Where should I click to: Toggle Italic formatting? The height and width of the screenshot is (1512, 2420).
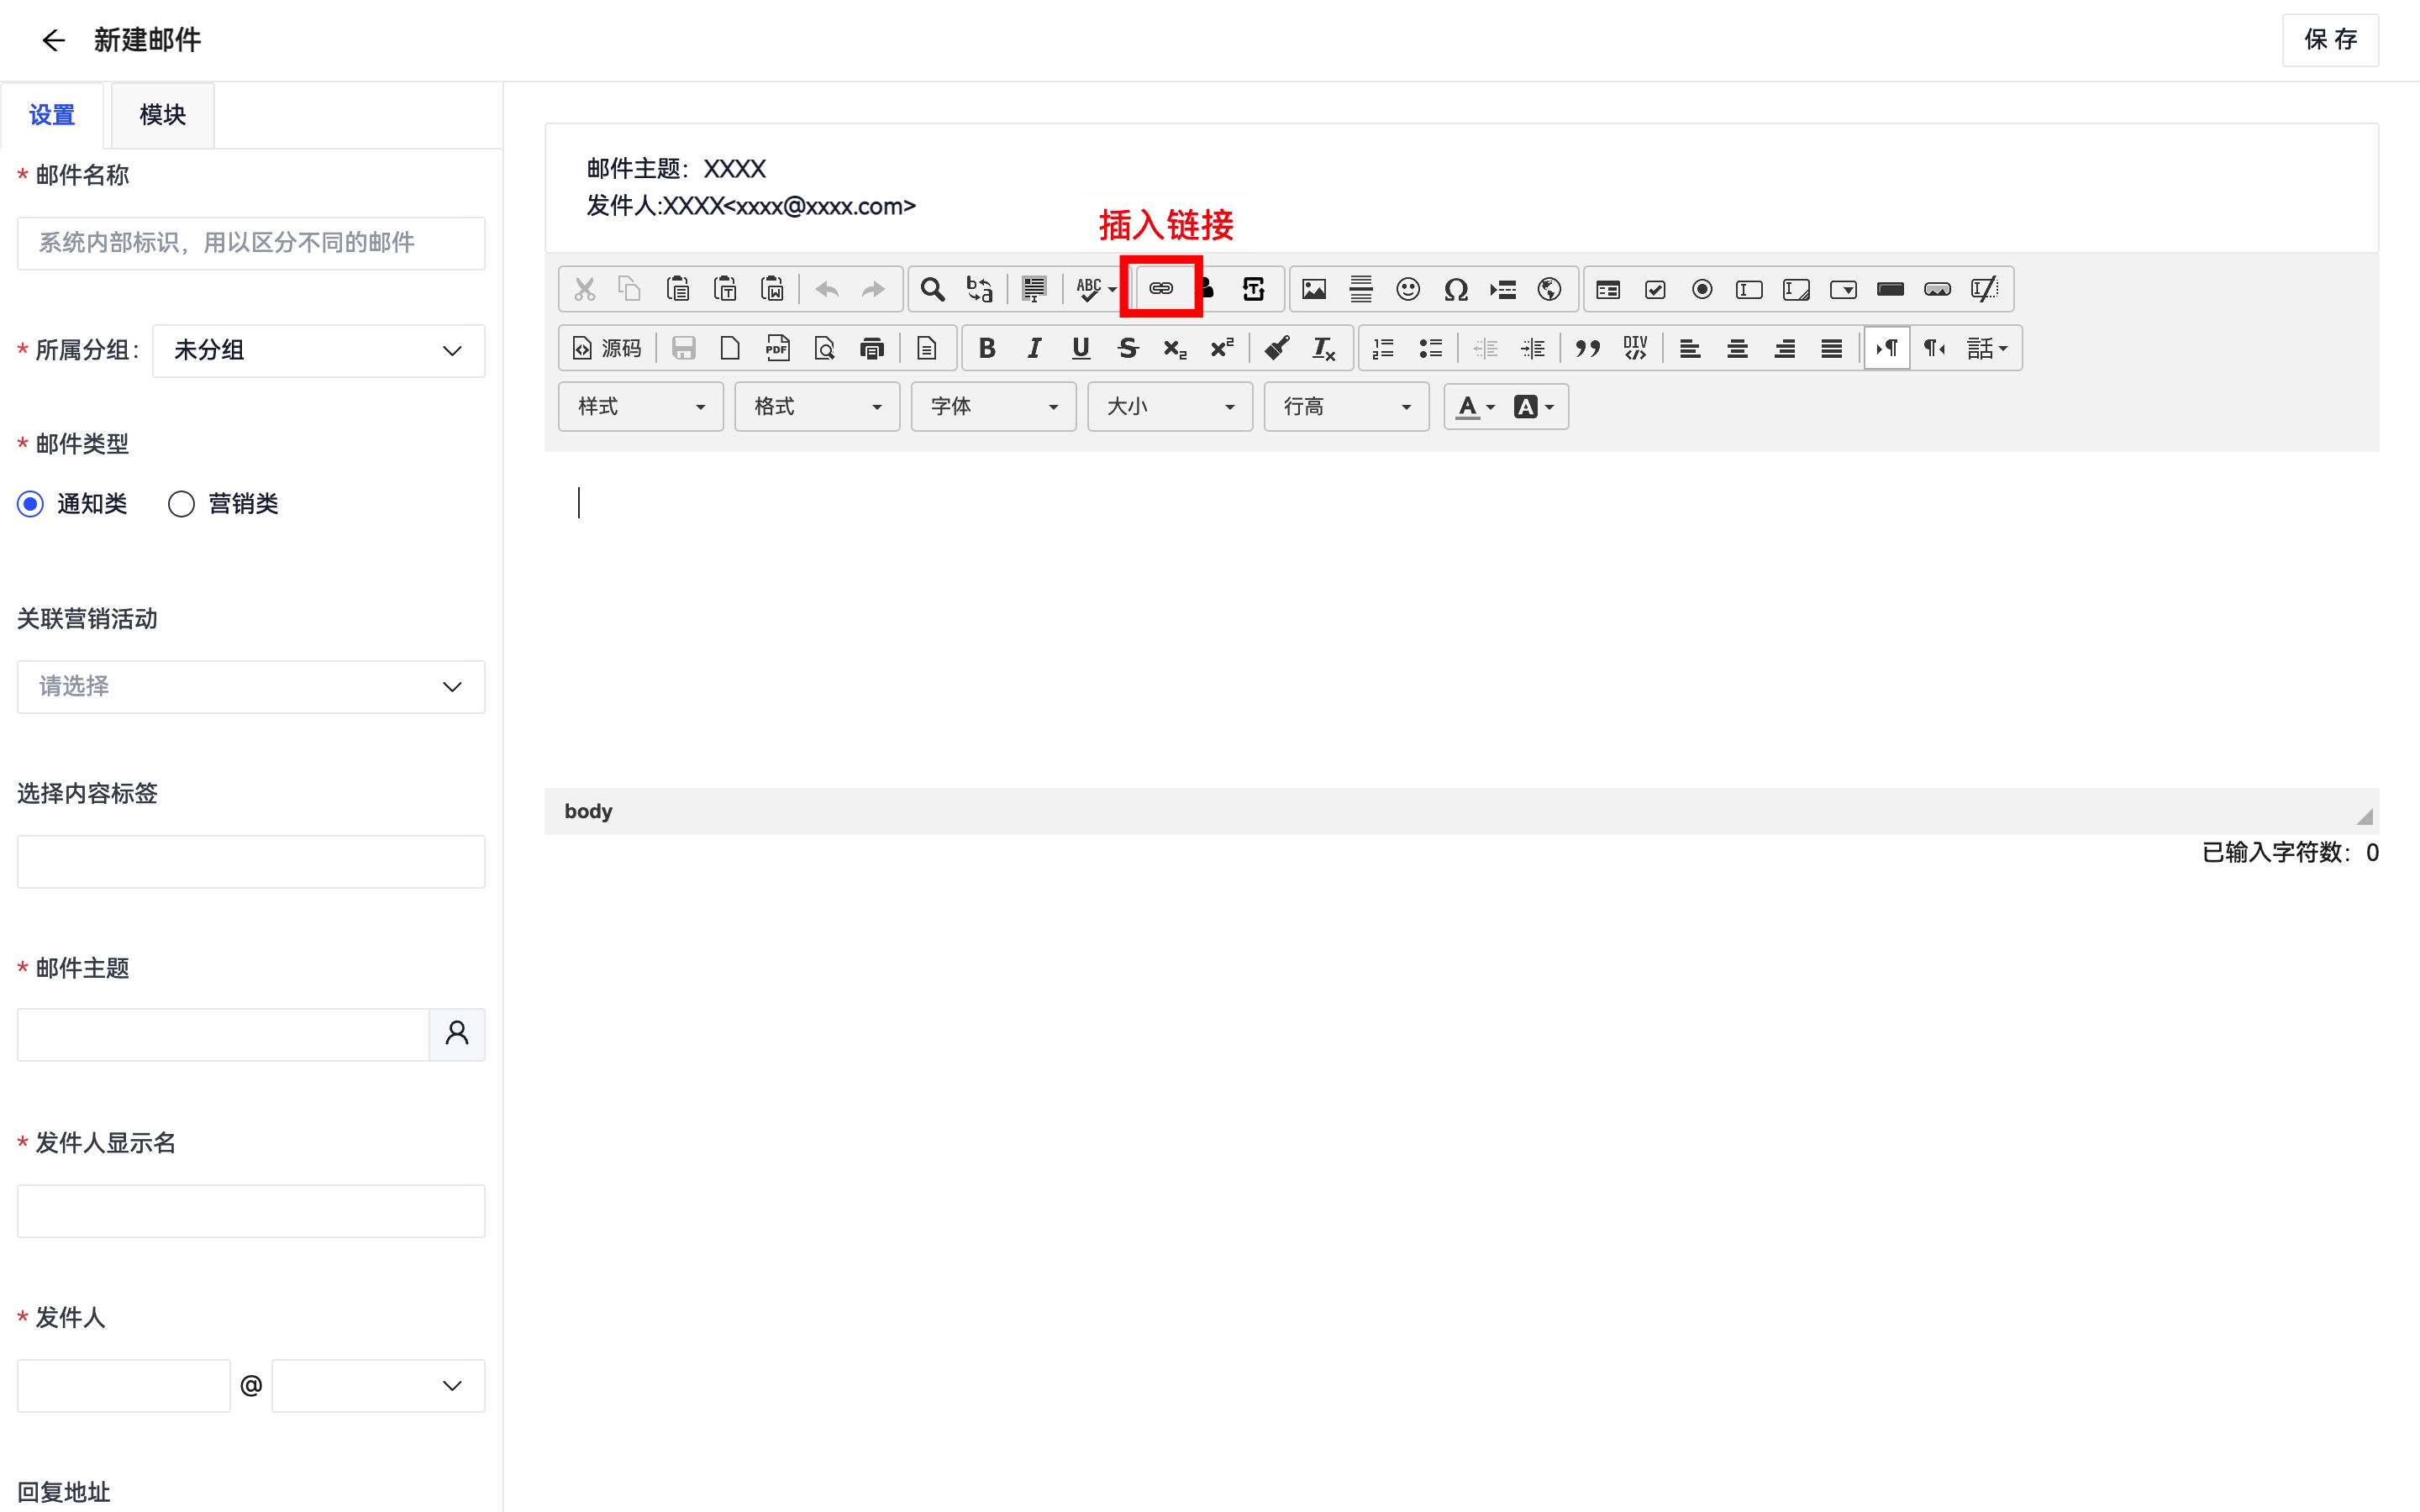[1034, 348]
